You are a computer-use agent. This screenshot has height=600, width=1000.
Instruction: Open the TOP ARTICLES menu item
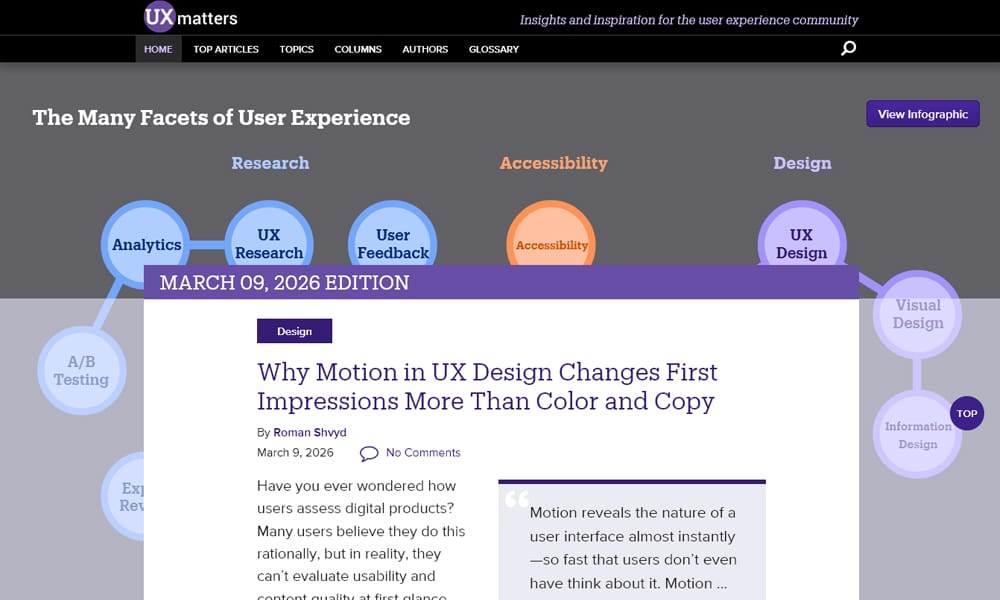click(x=225, y=49)
